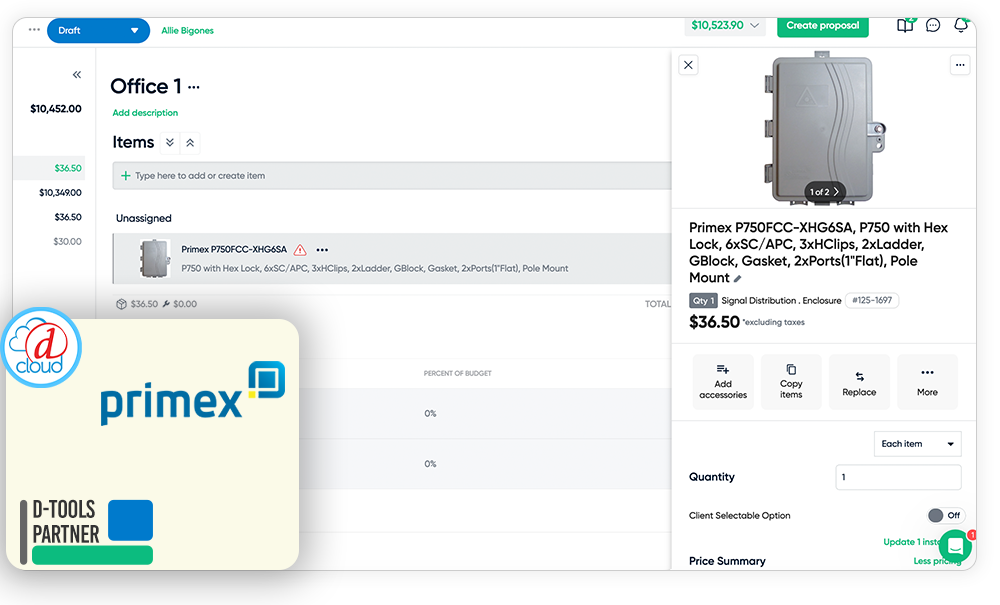Click the Copy items button
This screenshot has width=1000, height=605.
[x=791, y=382]
